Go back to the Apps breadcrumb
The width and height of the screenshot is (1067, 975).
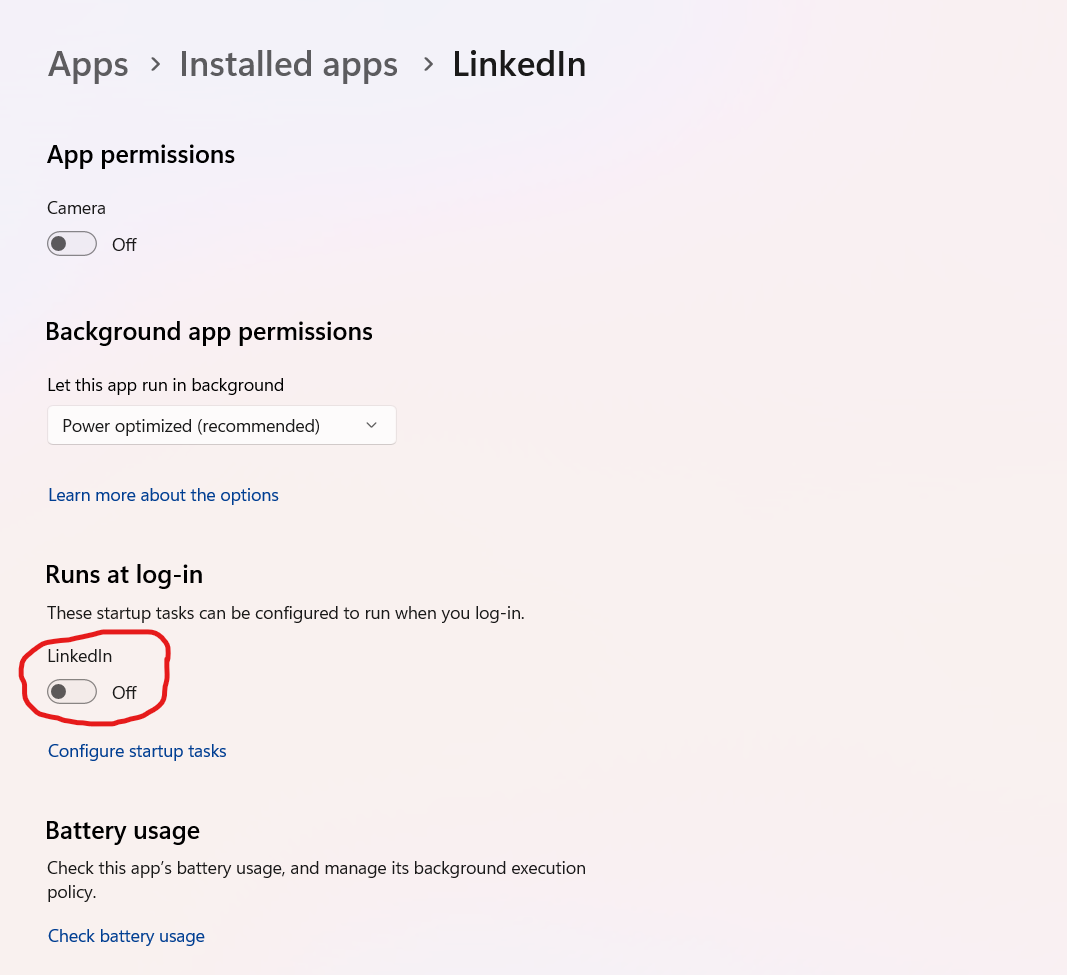point(88,65)
